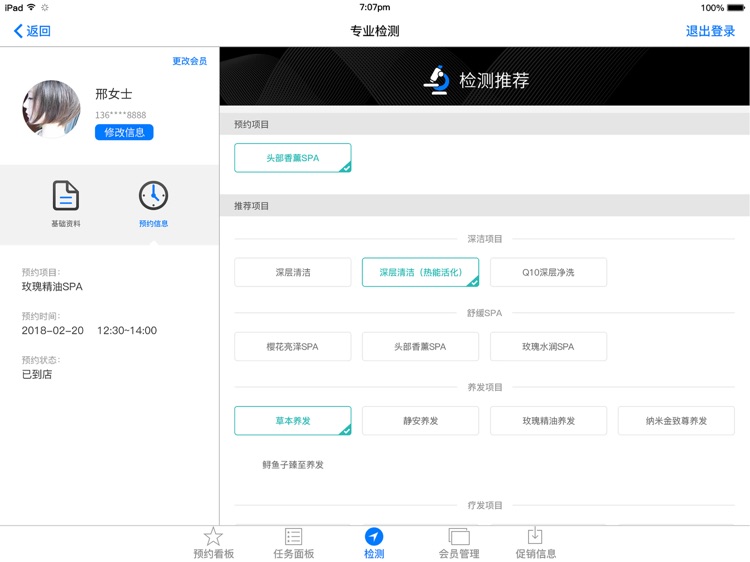Tap the 推荐项目 section header
The height and width of the screenshot is (562, 750).
pyautogui.click(x=485, y=206)
